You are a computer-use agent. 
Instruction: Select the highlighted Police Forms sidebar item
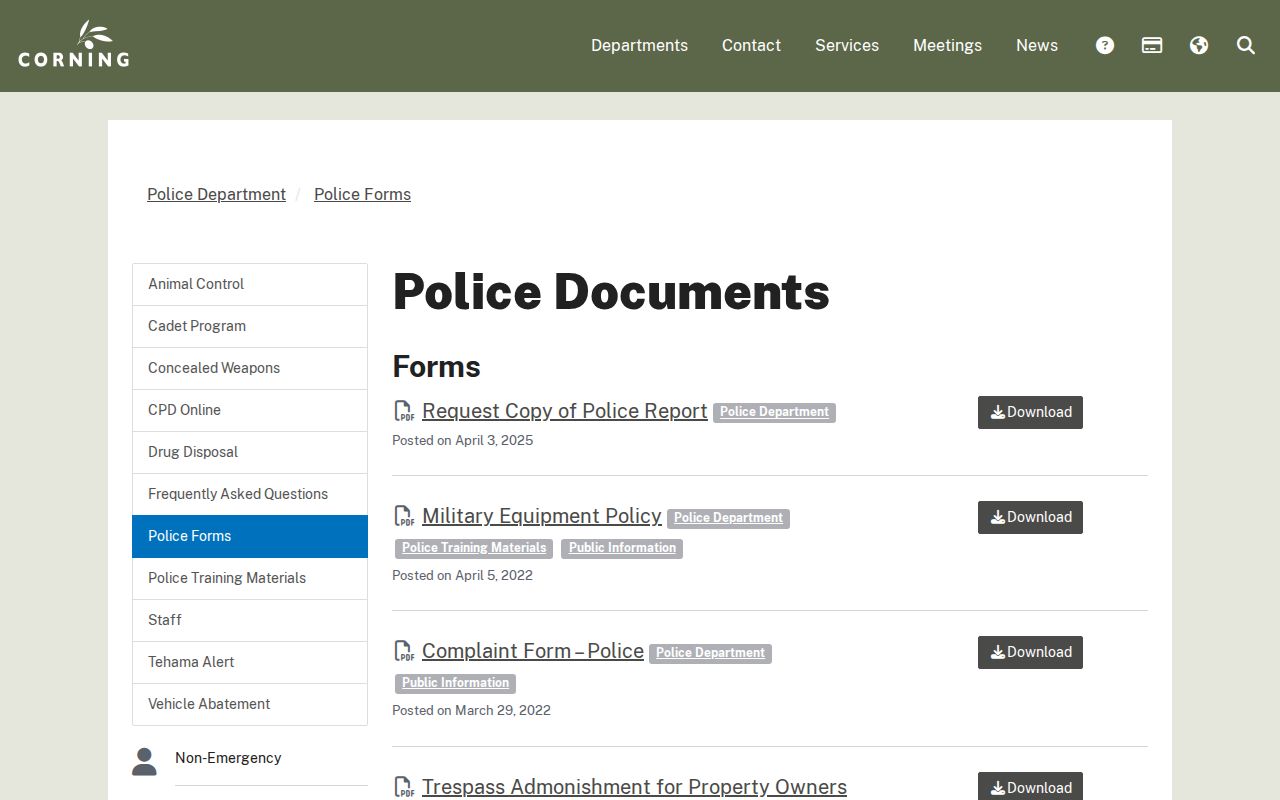click(250, 536)
